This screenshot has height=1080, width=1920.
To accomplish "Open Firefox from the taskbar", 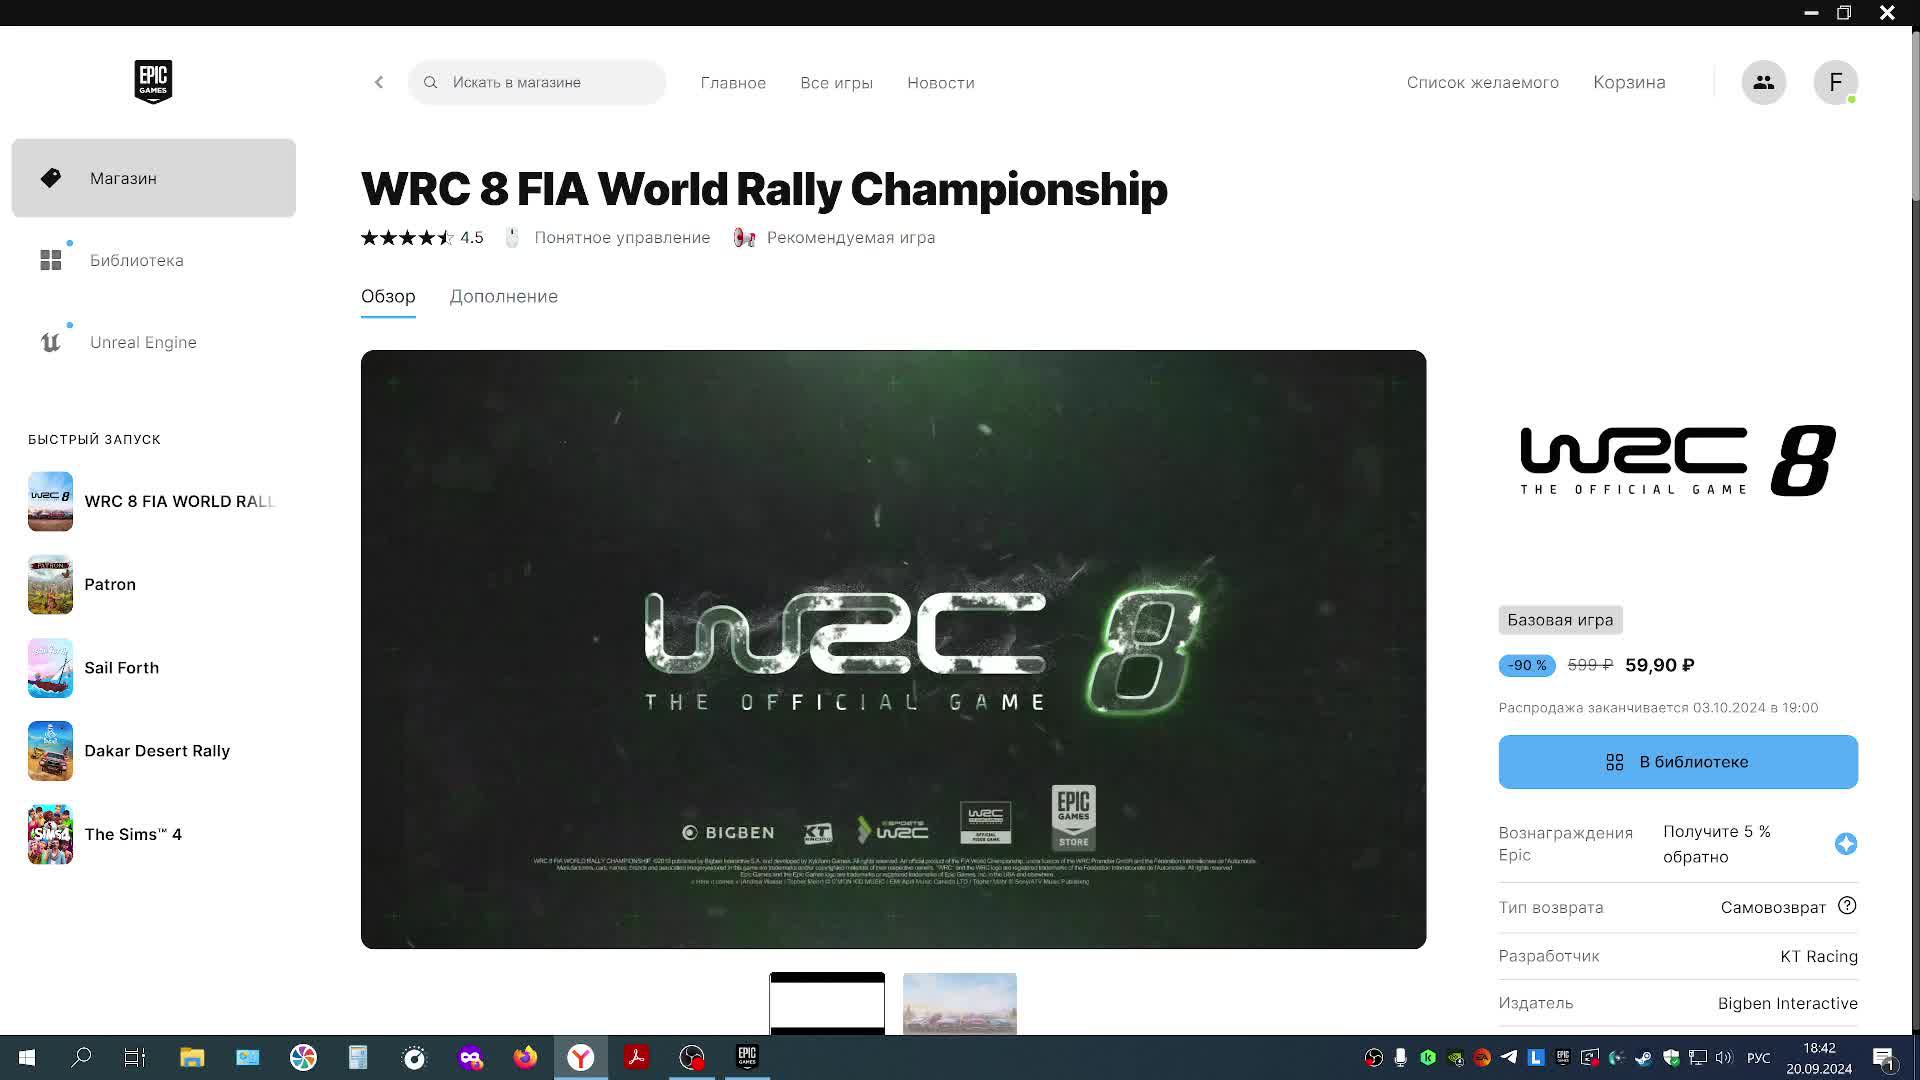I will [x=525, y=1057].
